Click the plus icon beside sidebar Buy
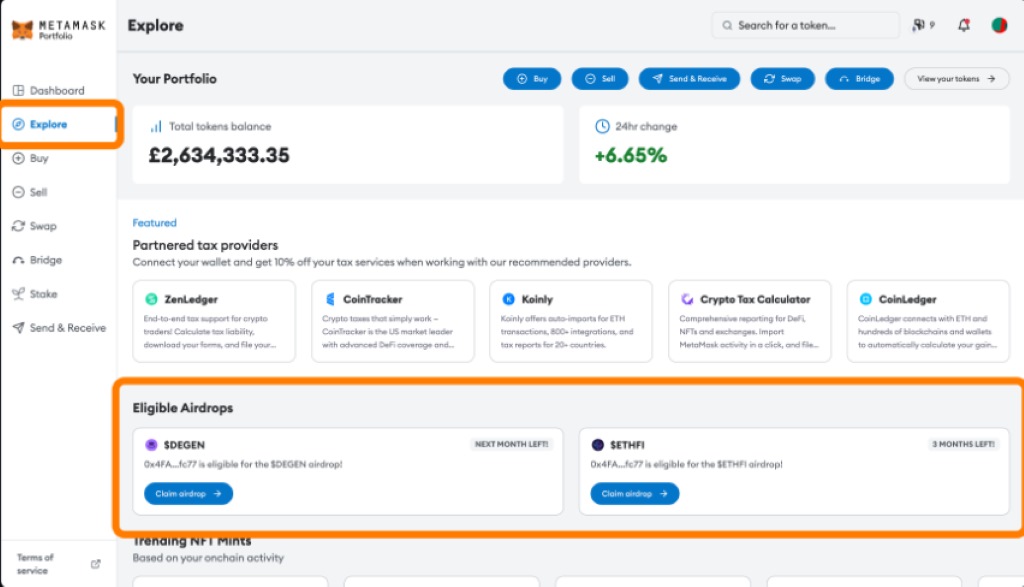This screenshot has height=587, width=1024. click(18, 158)
